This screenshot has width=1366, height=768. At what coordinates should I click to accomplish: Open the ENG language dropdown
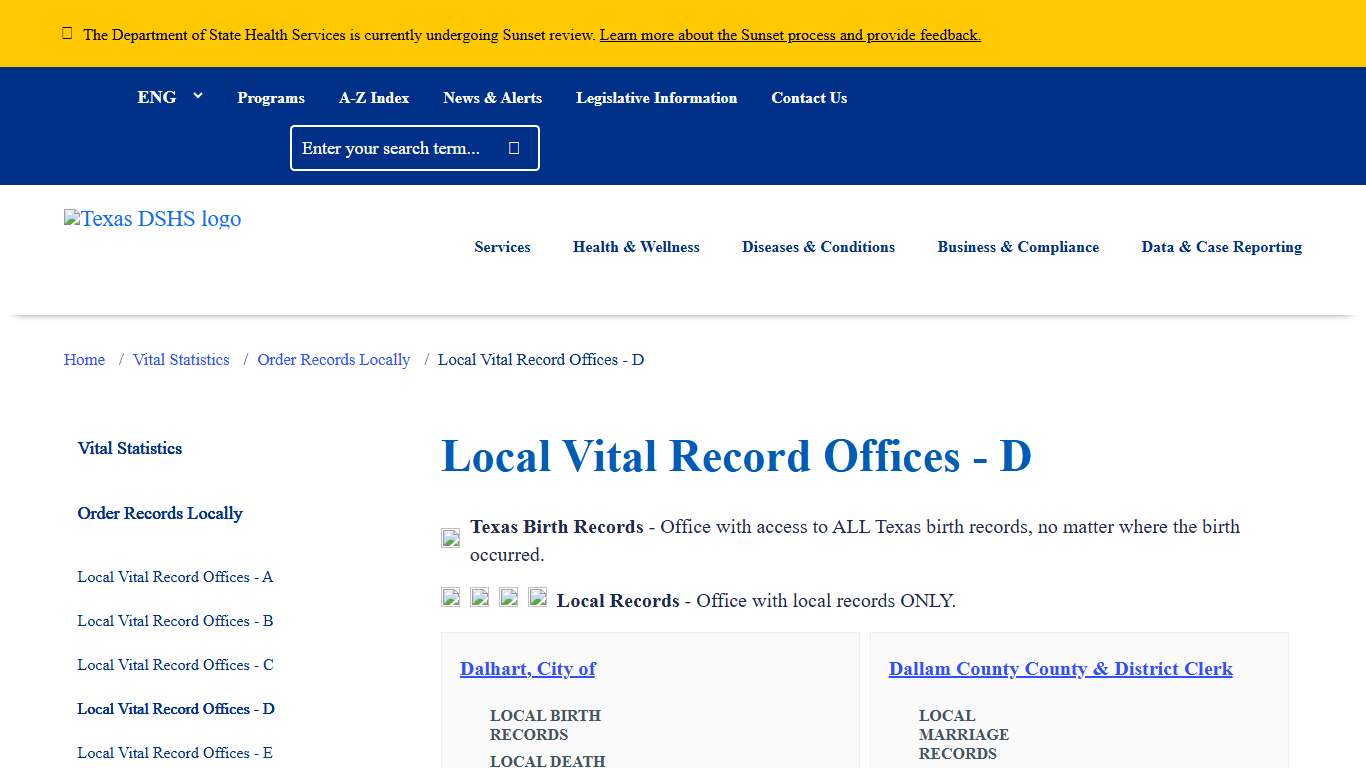(169, 97)
